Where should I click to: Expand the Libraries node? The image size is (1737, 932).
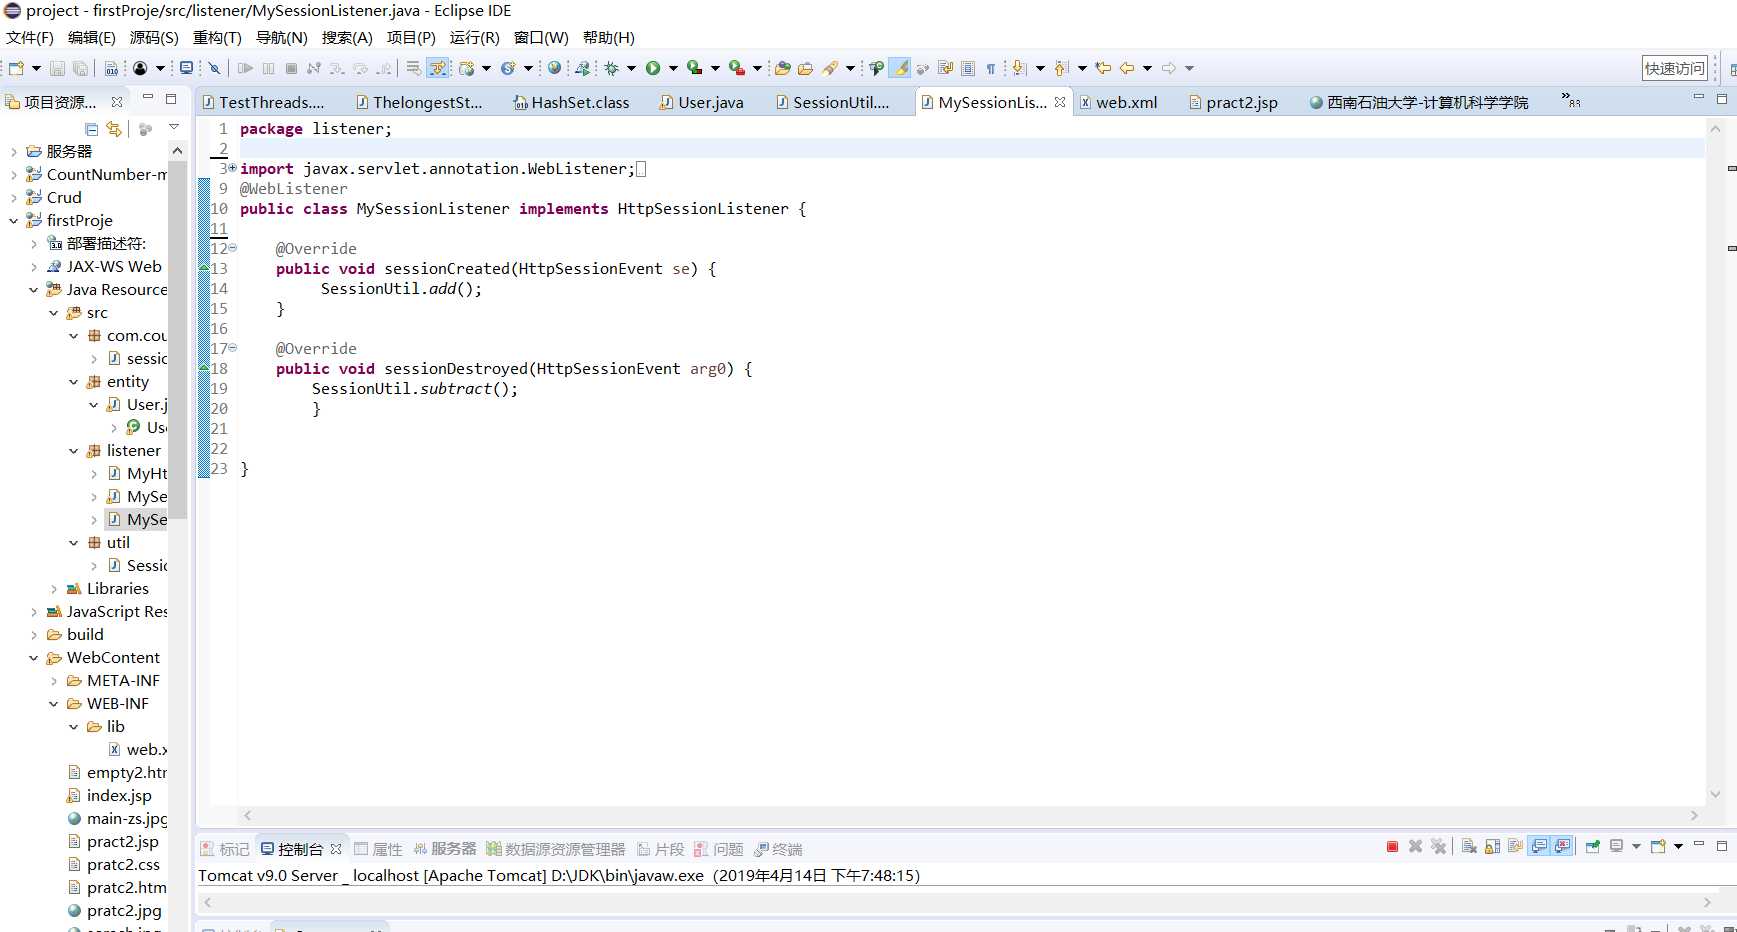coord(53,588)
